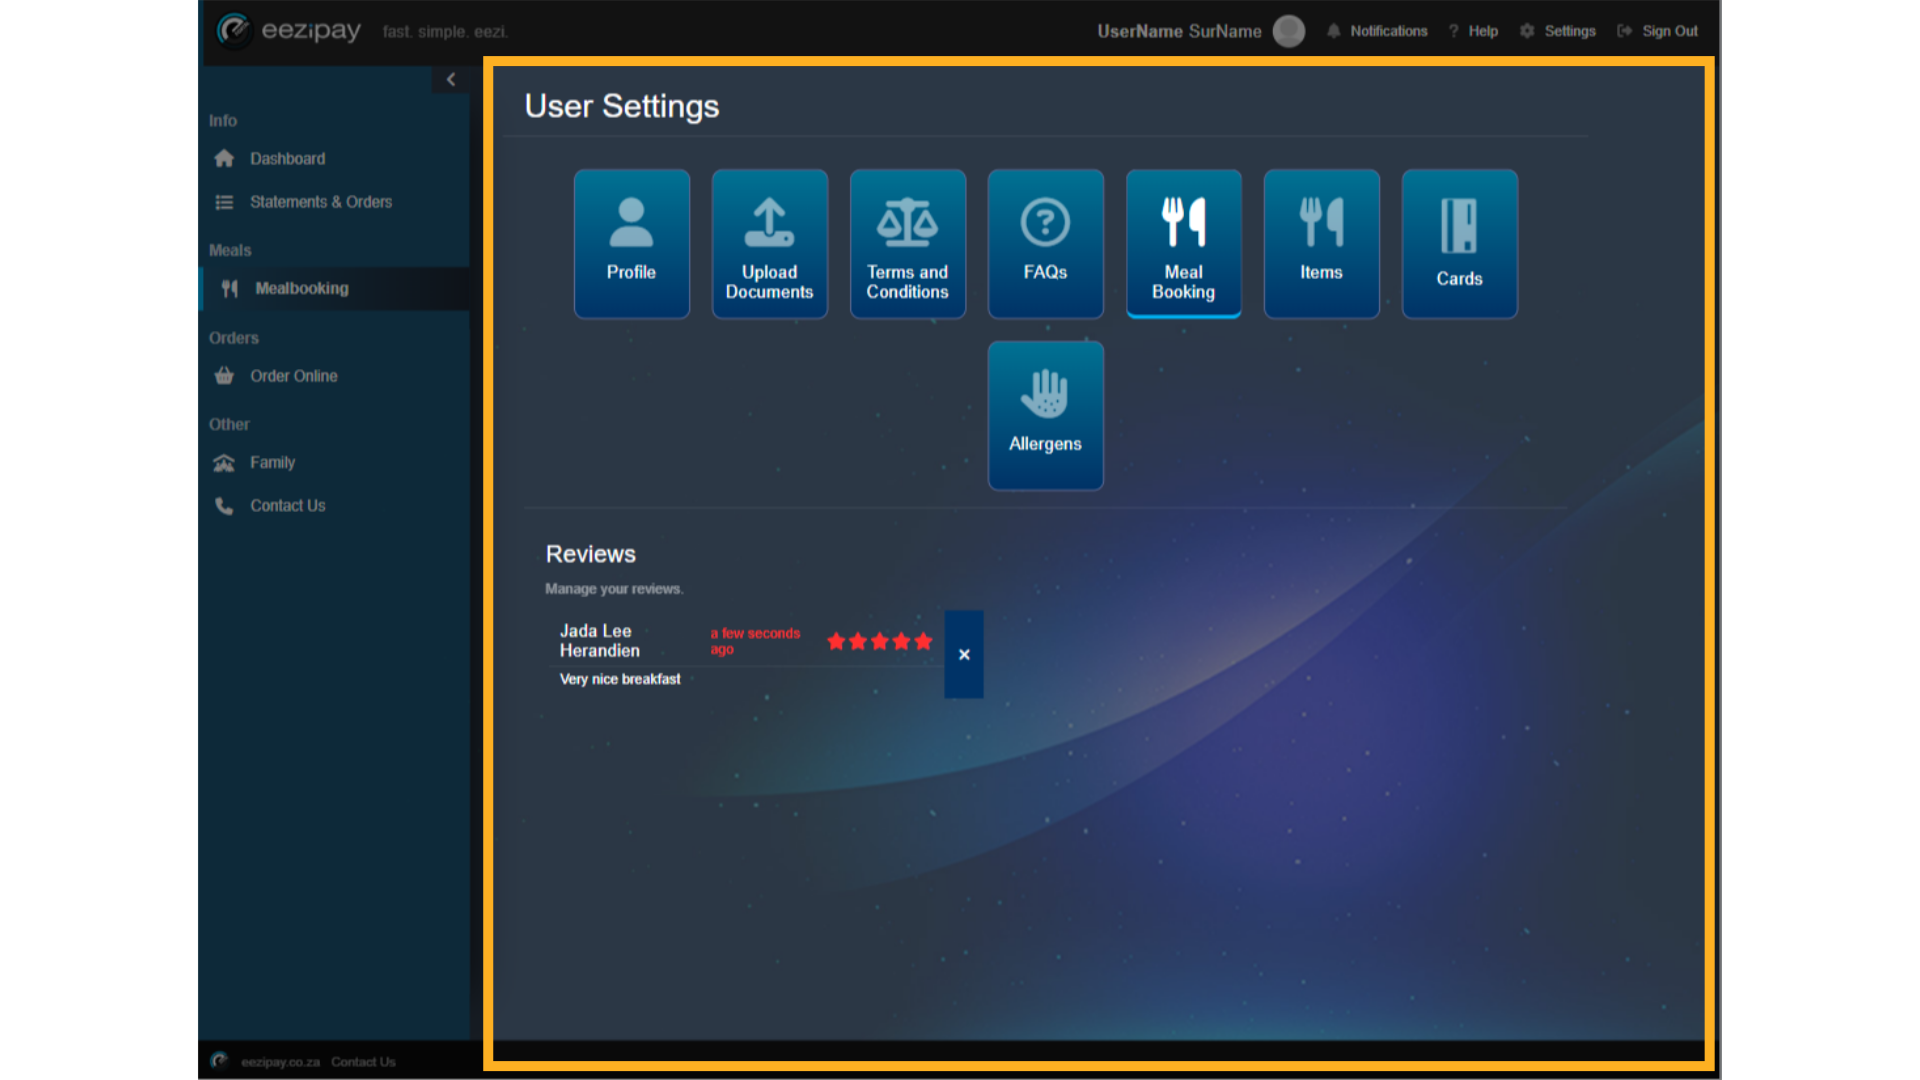Click the user avatar picture
This screenshot has width=1920, height=1080.
[1288, 31]
